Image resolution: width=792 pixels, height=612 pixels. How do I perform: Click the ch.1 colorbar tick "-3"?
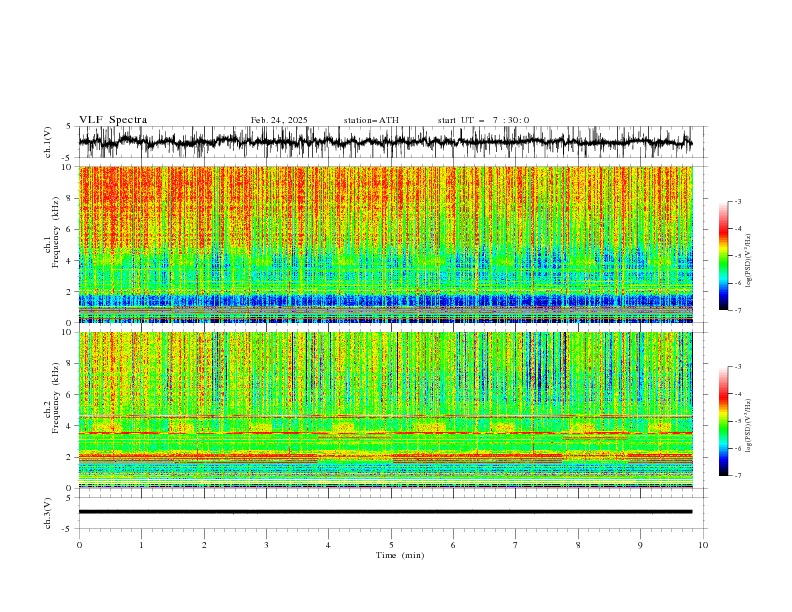[738, 201]
